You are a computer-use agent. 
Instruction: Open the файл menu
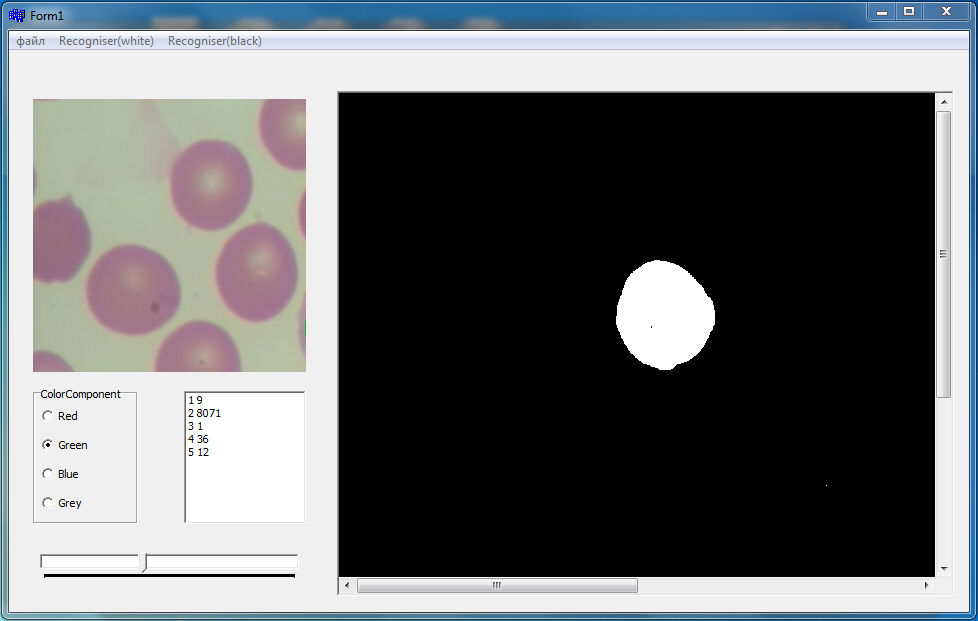31,41
